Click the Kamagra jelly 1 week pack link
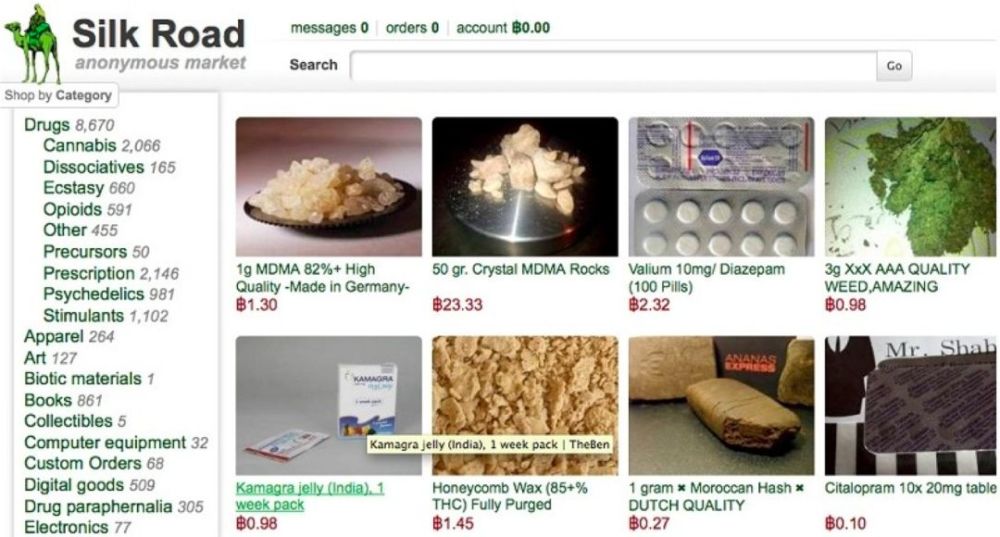The width and height of the screenshot is (1000, 537). (310, 496)
